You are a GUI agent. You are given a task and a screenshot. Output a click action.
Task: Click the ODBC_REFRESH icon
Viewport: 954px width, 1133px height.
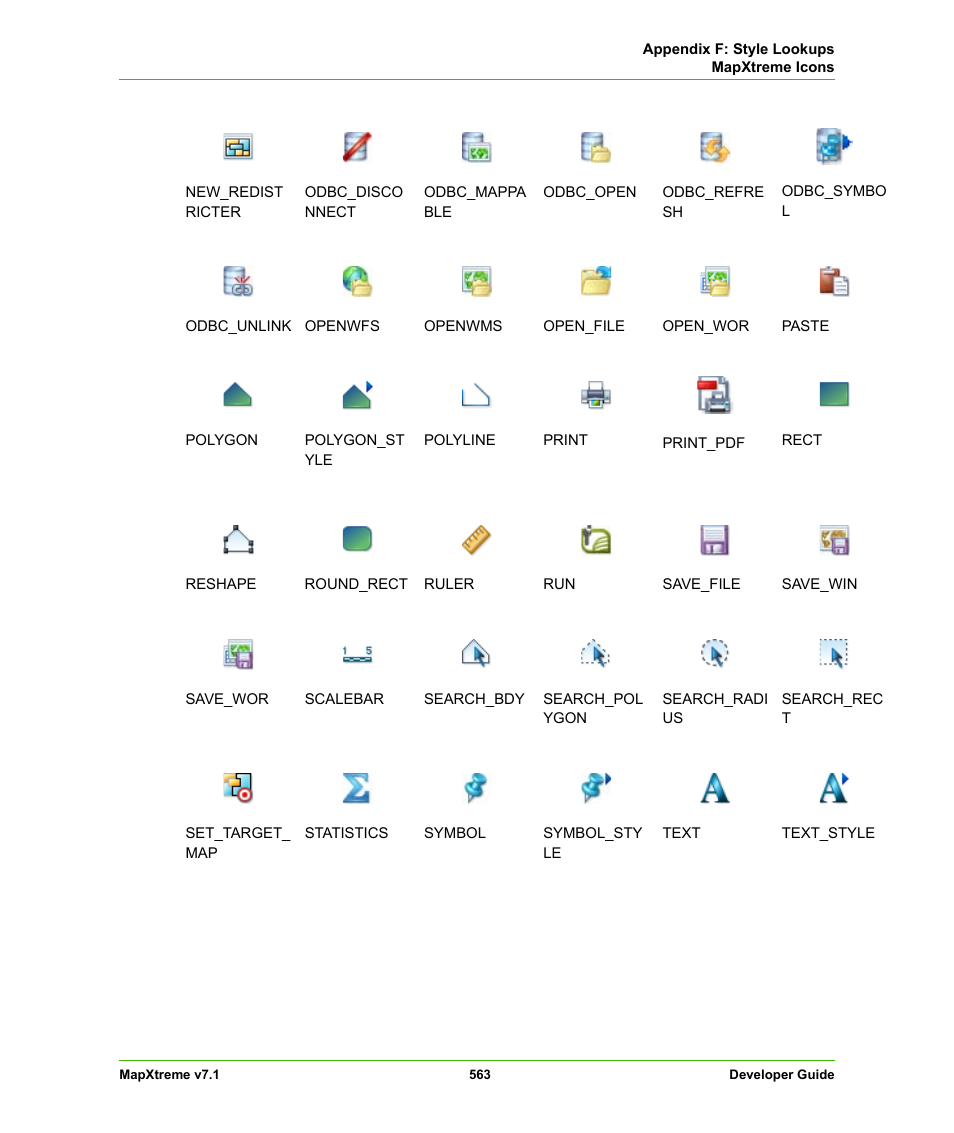pos(715,147)
